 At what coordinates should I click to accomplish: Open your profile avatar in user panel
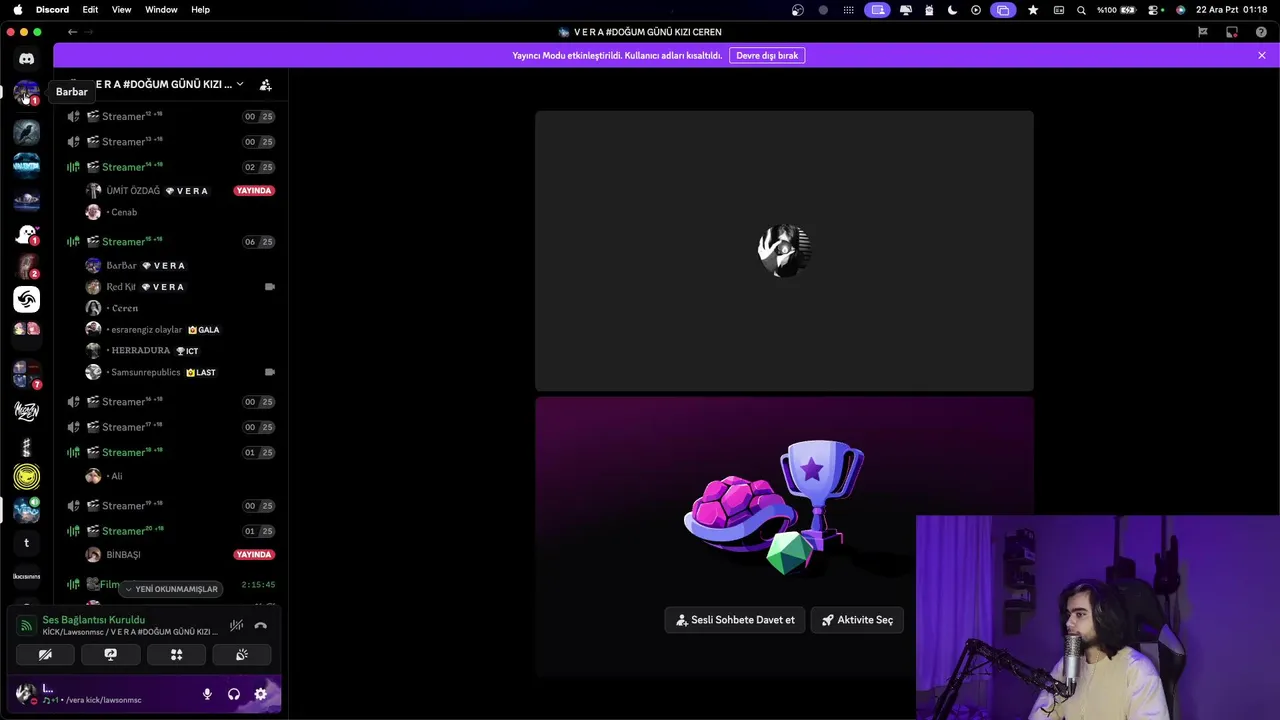click(x=25, y=693)
